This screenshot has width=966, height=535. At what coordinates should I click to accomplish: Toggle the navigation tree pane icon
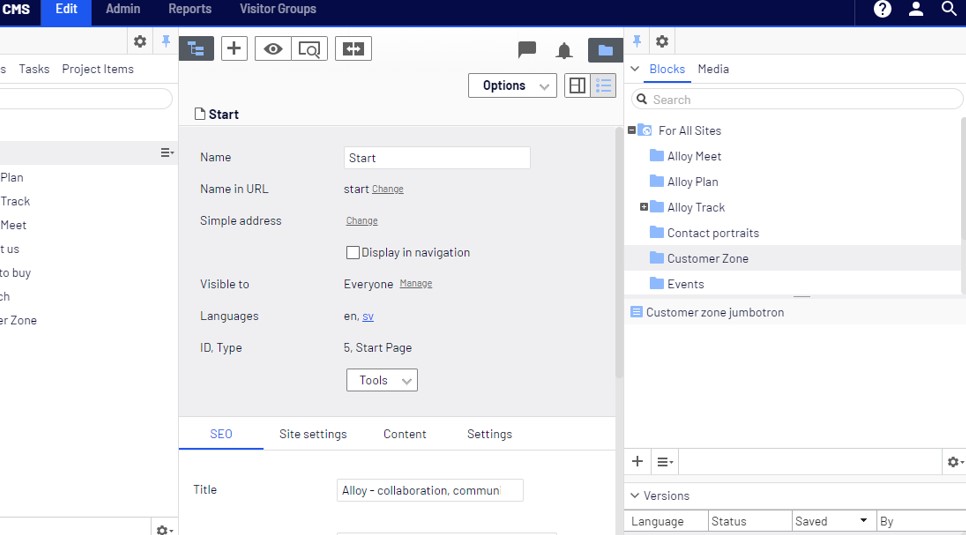point(196,49)
